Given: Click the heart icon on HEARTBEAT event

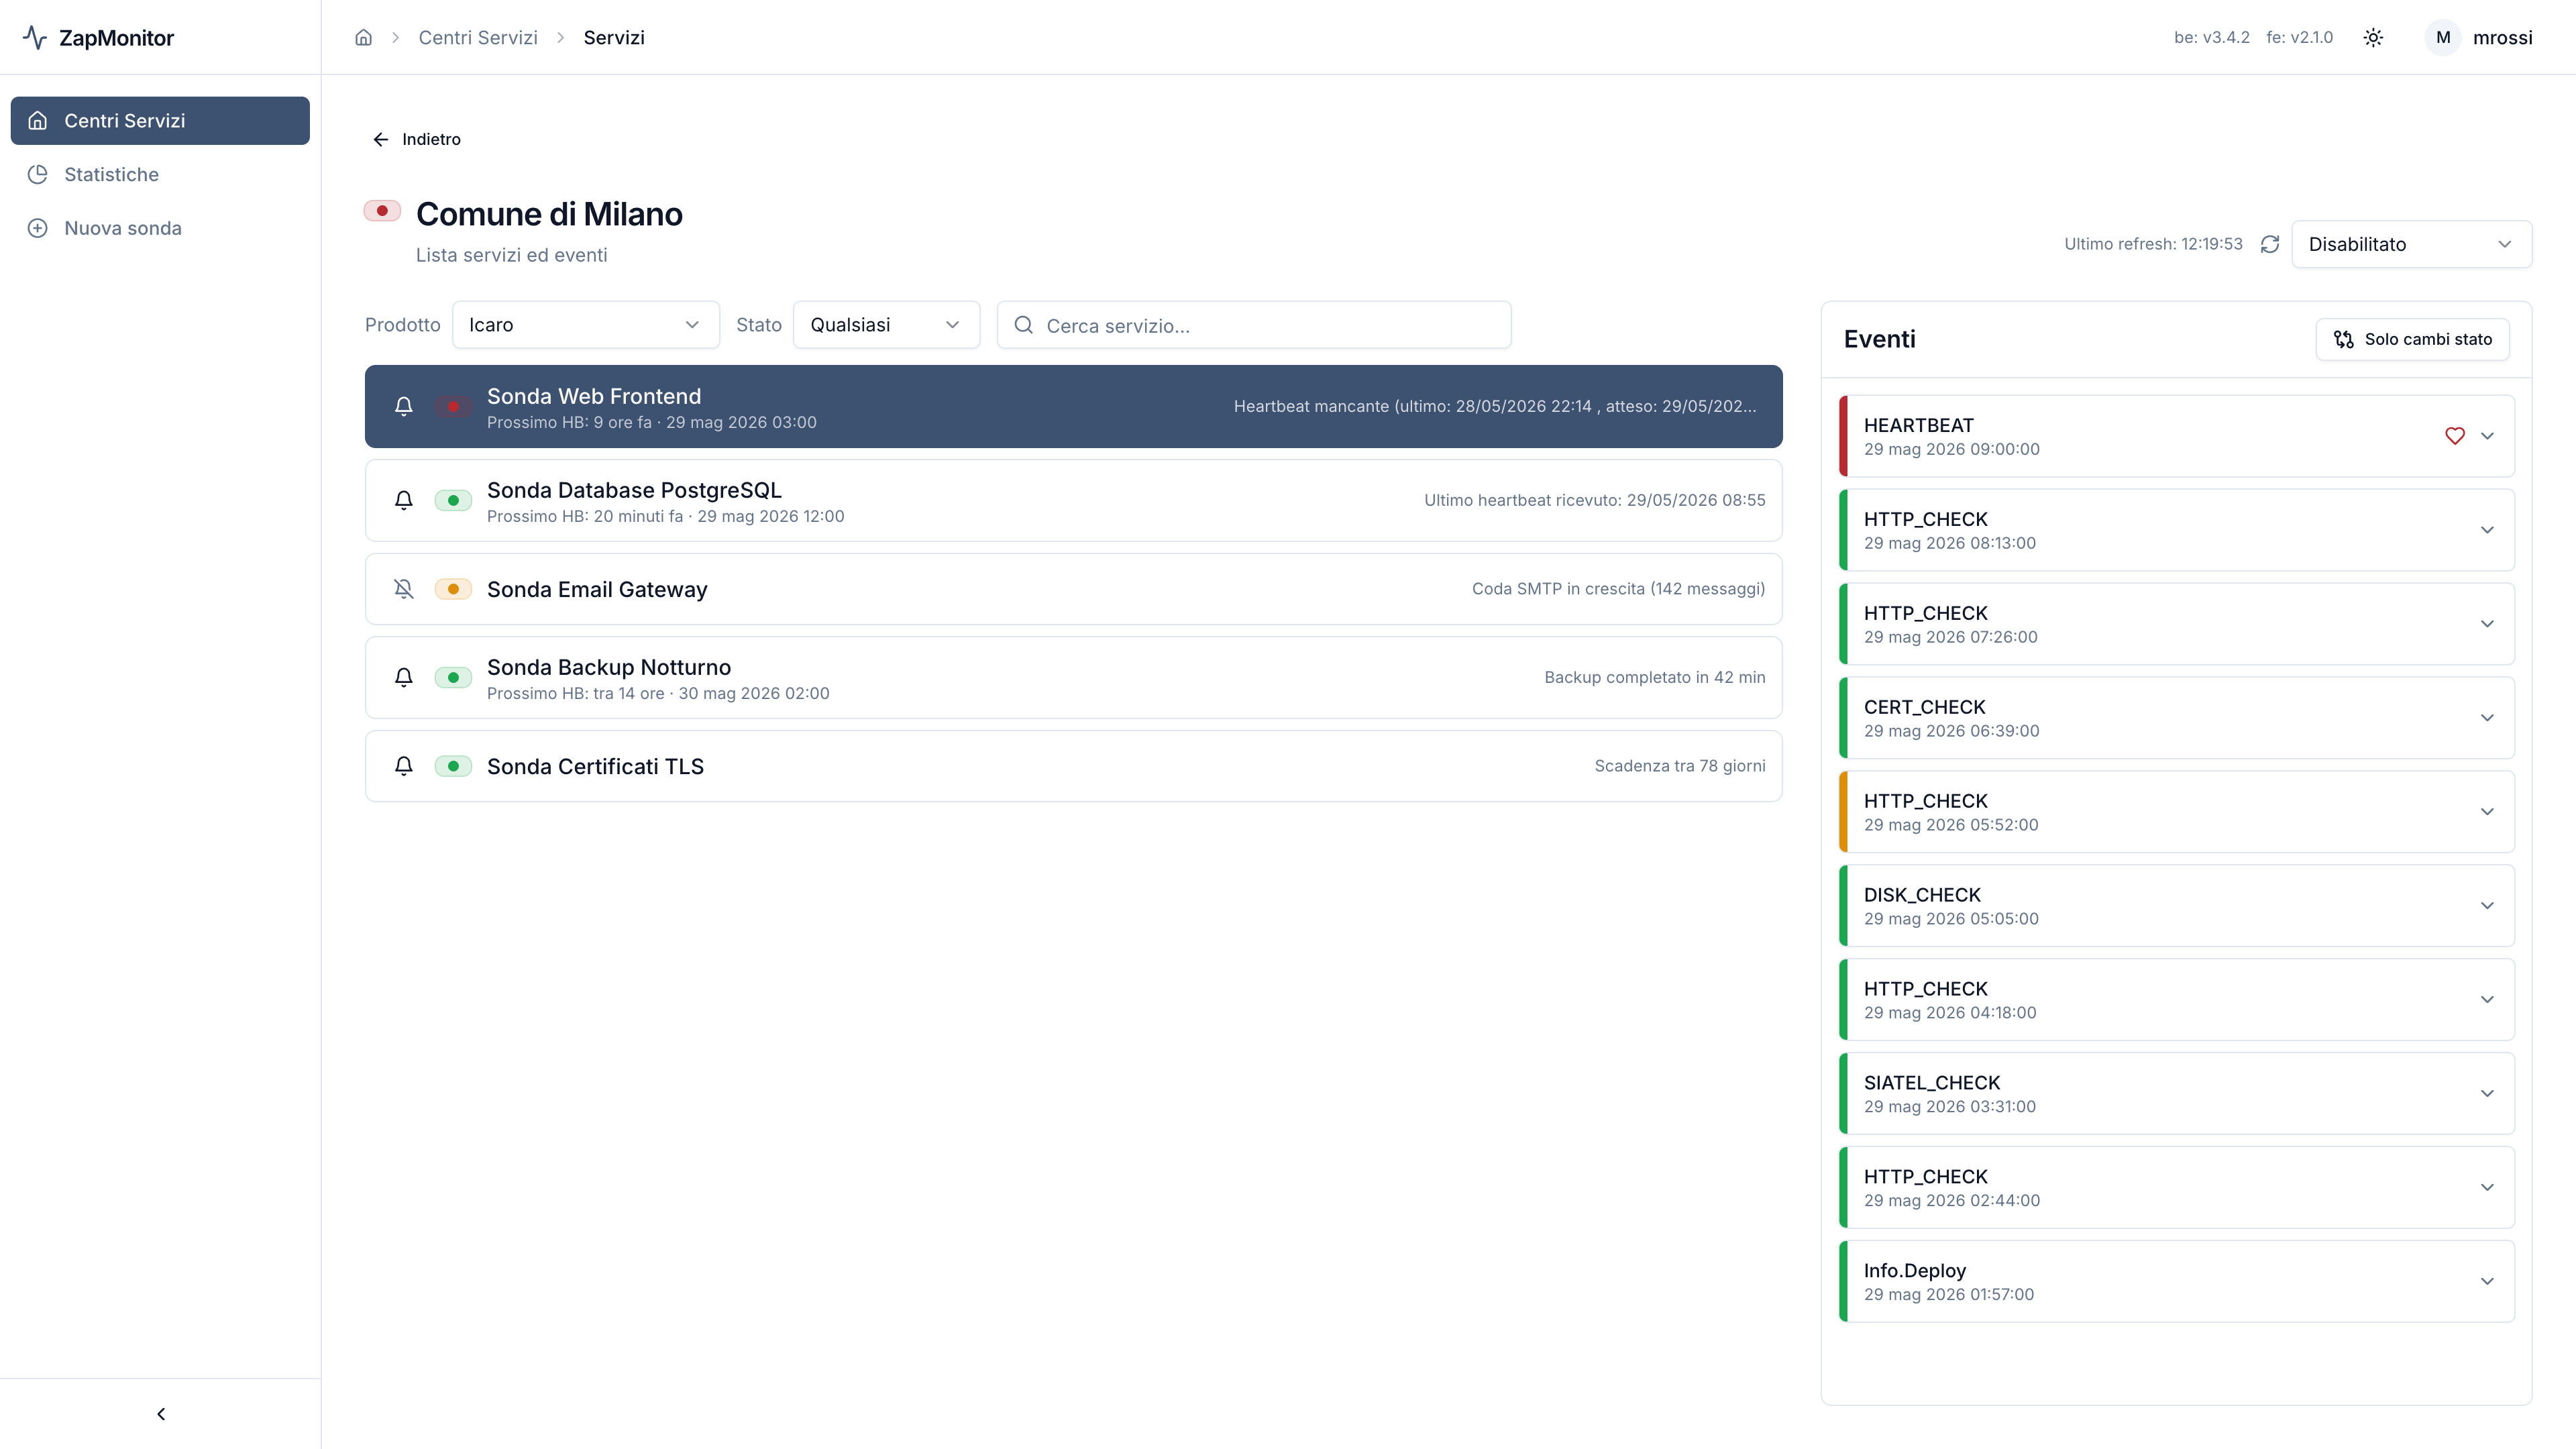Looking at the screenshot, I should [x=2454, y=435].
